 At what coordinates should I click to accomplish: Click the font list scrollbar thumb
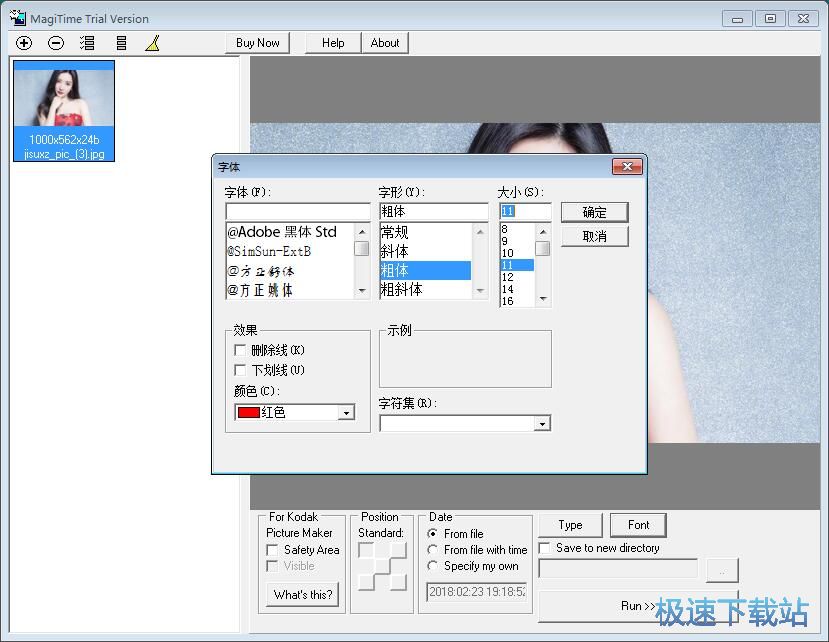[362, 248]
